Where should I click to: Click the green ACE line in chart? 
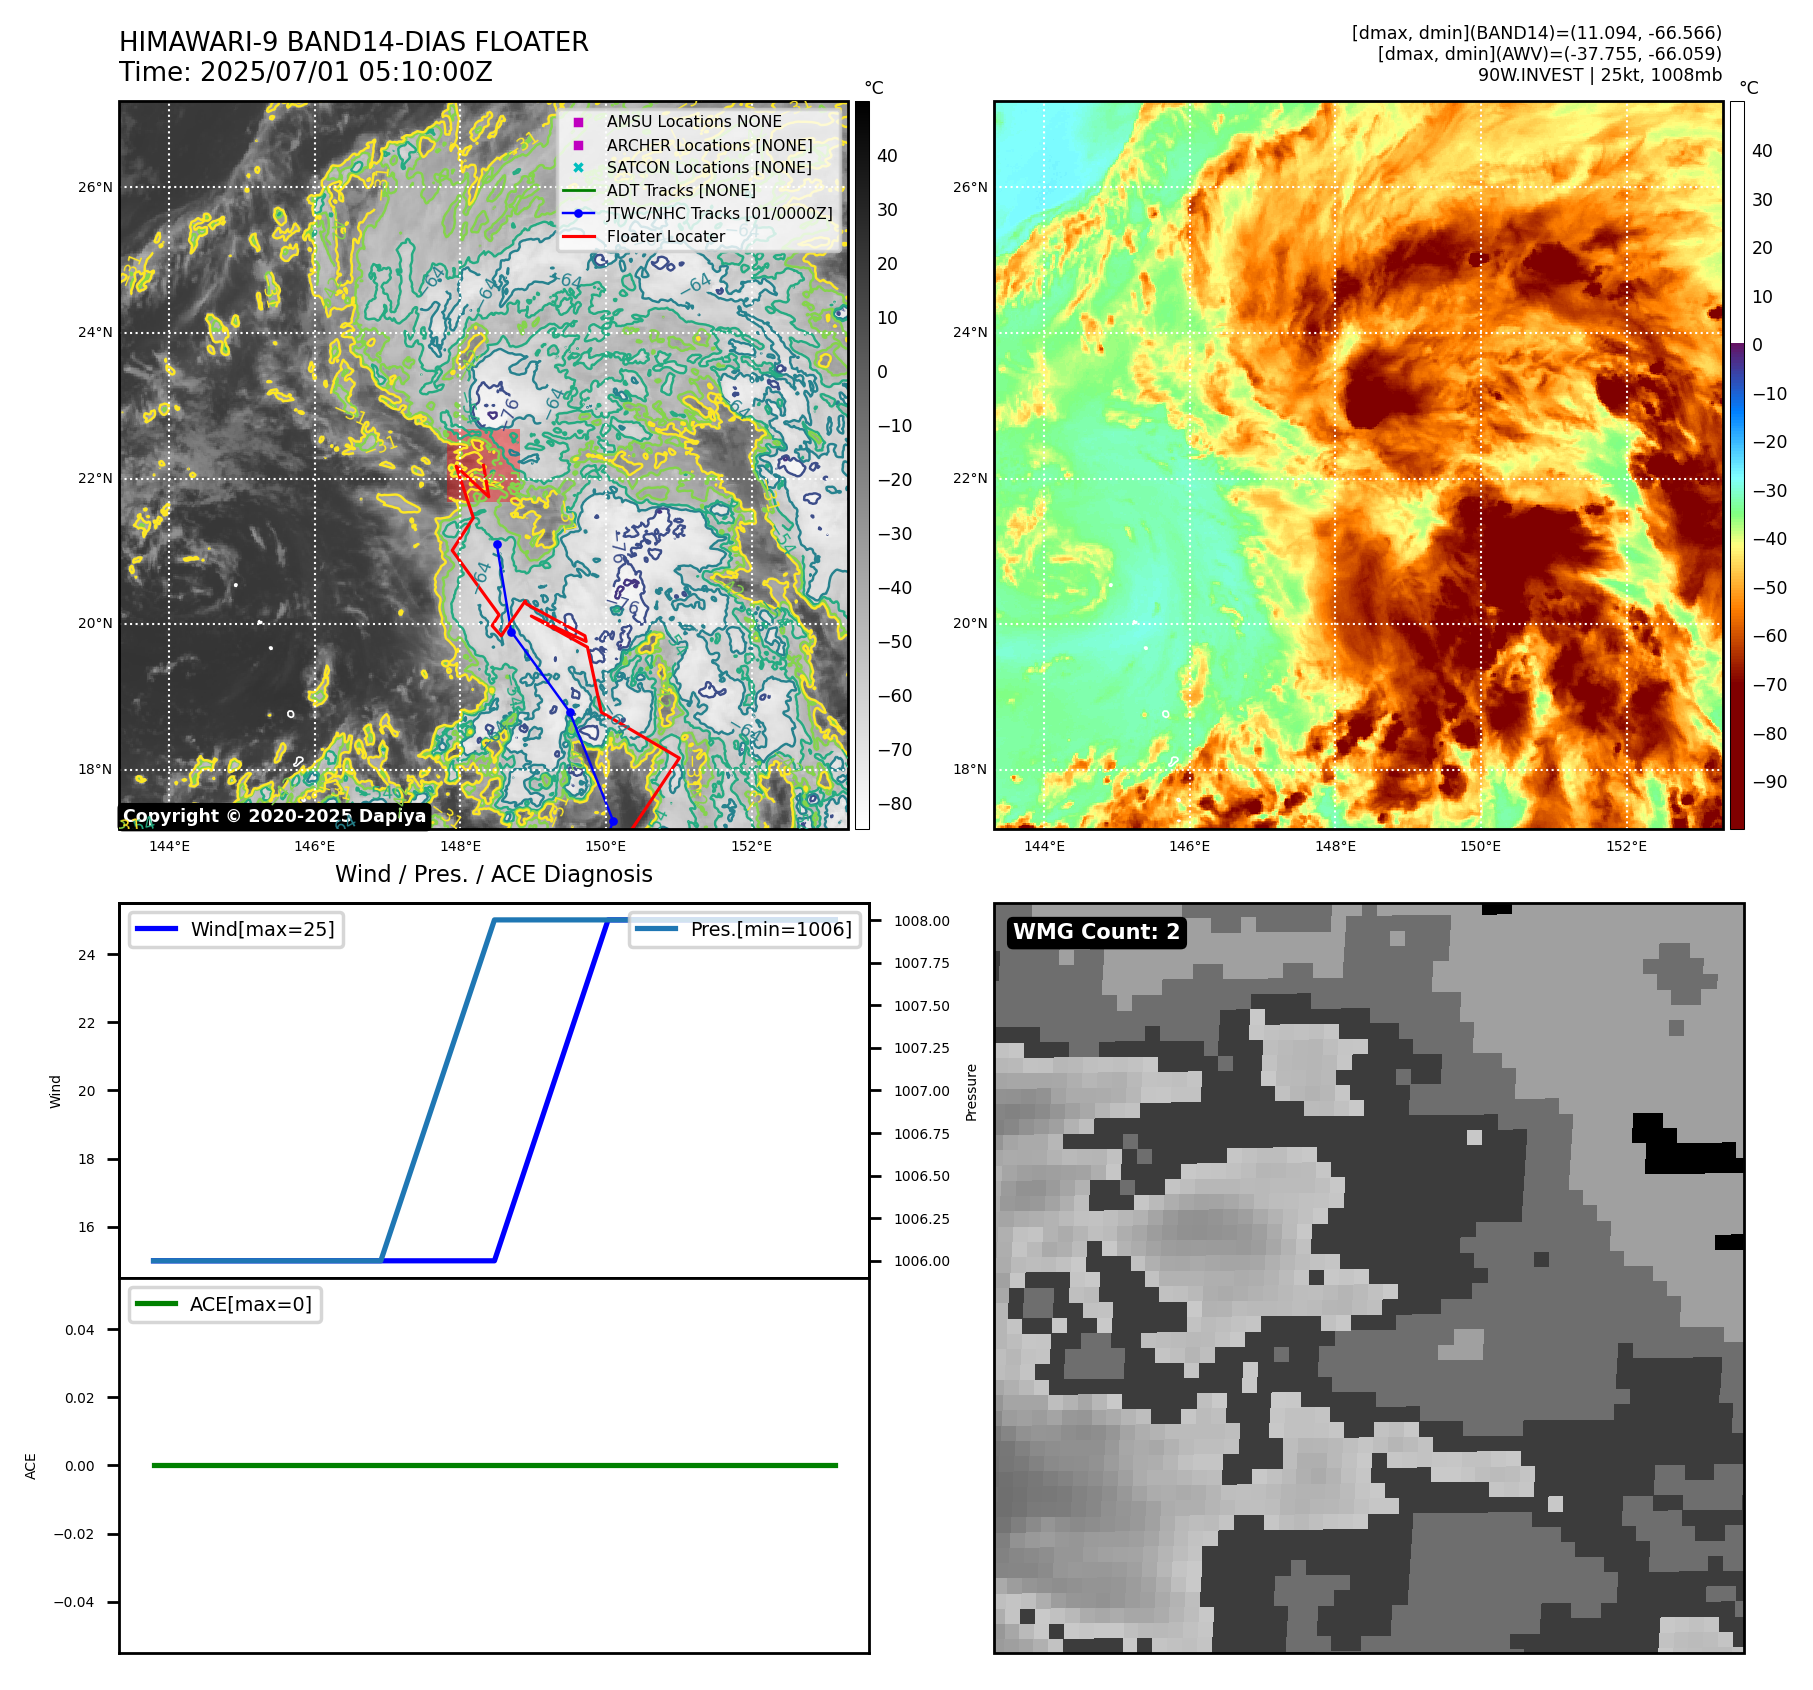point(494,1465)
